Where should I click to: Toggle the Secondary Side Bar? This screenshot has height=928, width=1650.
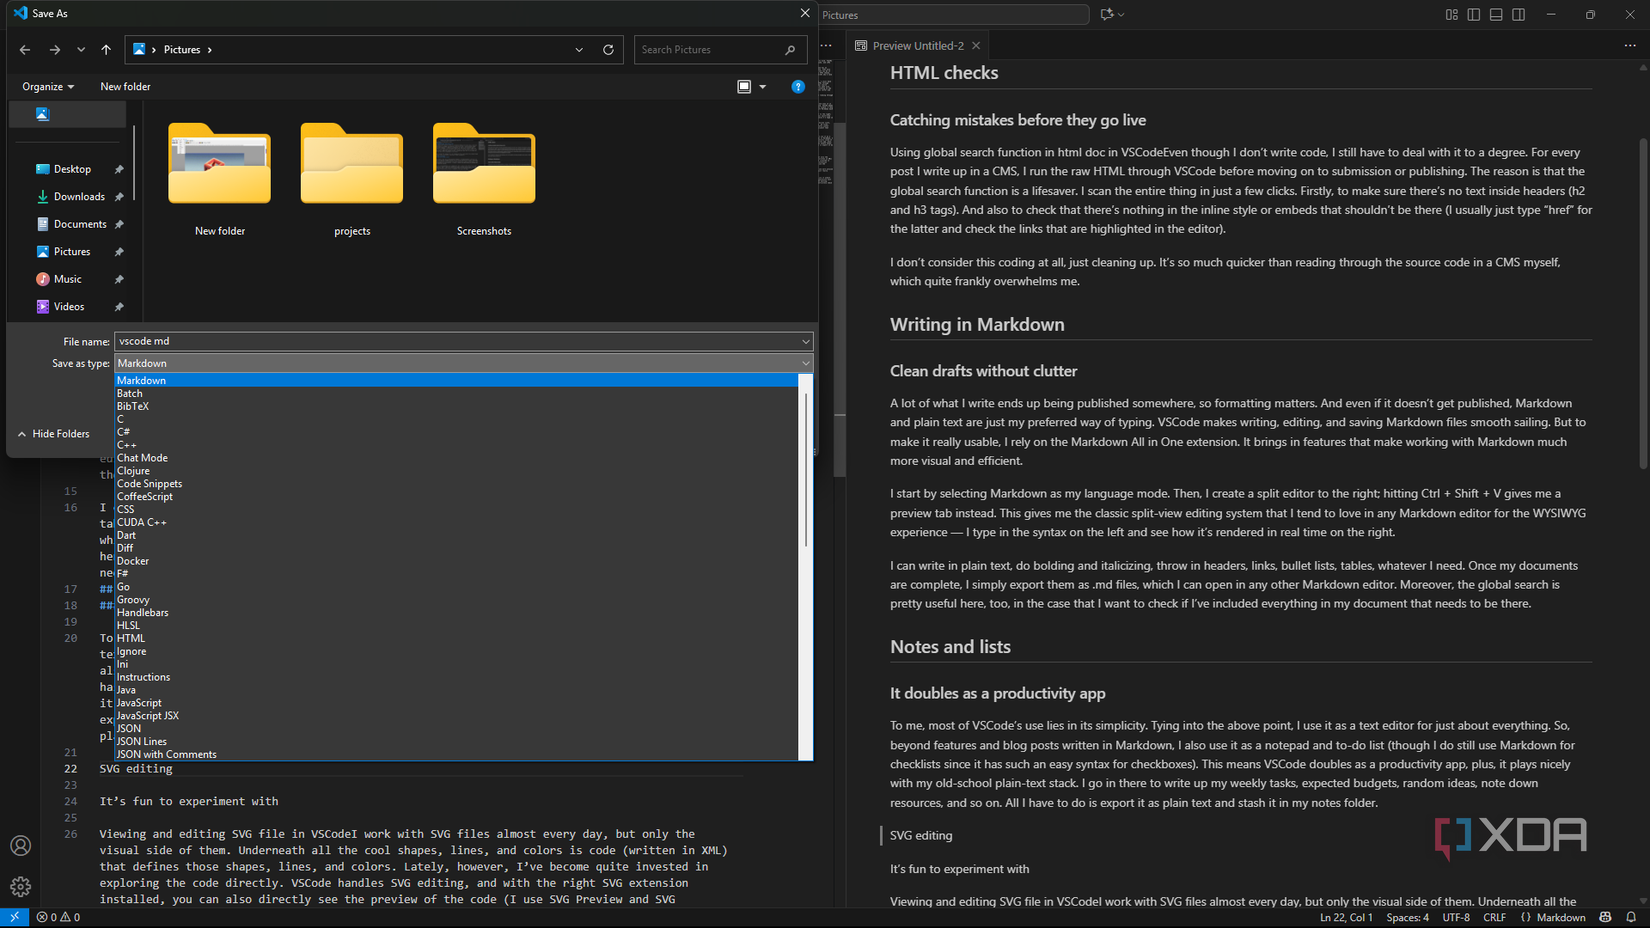point(1518,15)
